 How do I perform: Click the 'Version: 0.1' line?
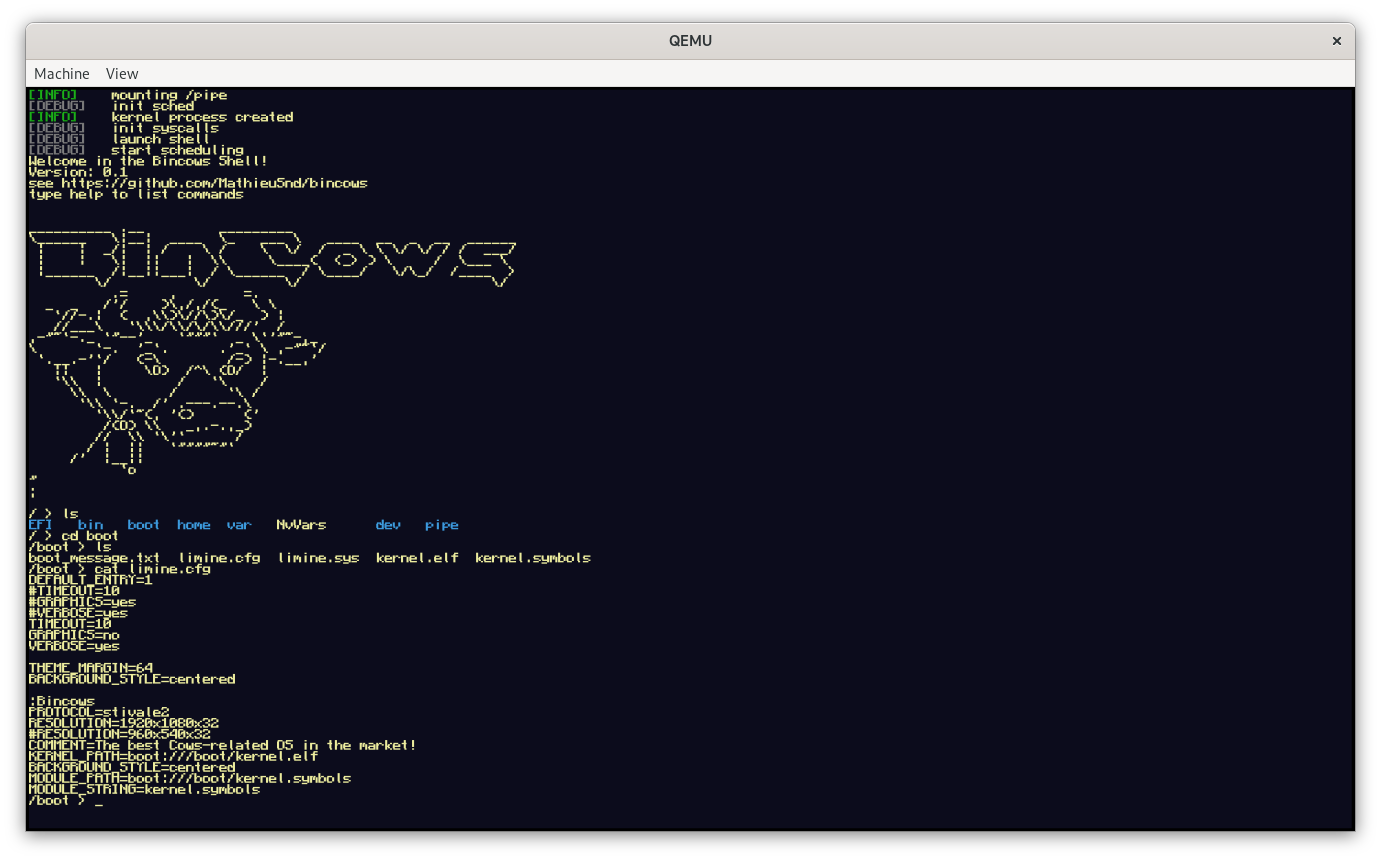pos(79,172)
